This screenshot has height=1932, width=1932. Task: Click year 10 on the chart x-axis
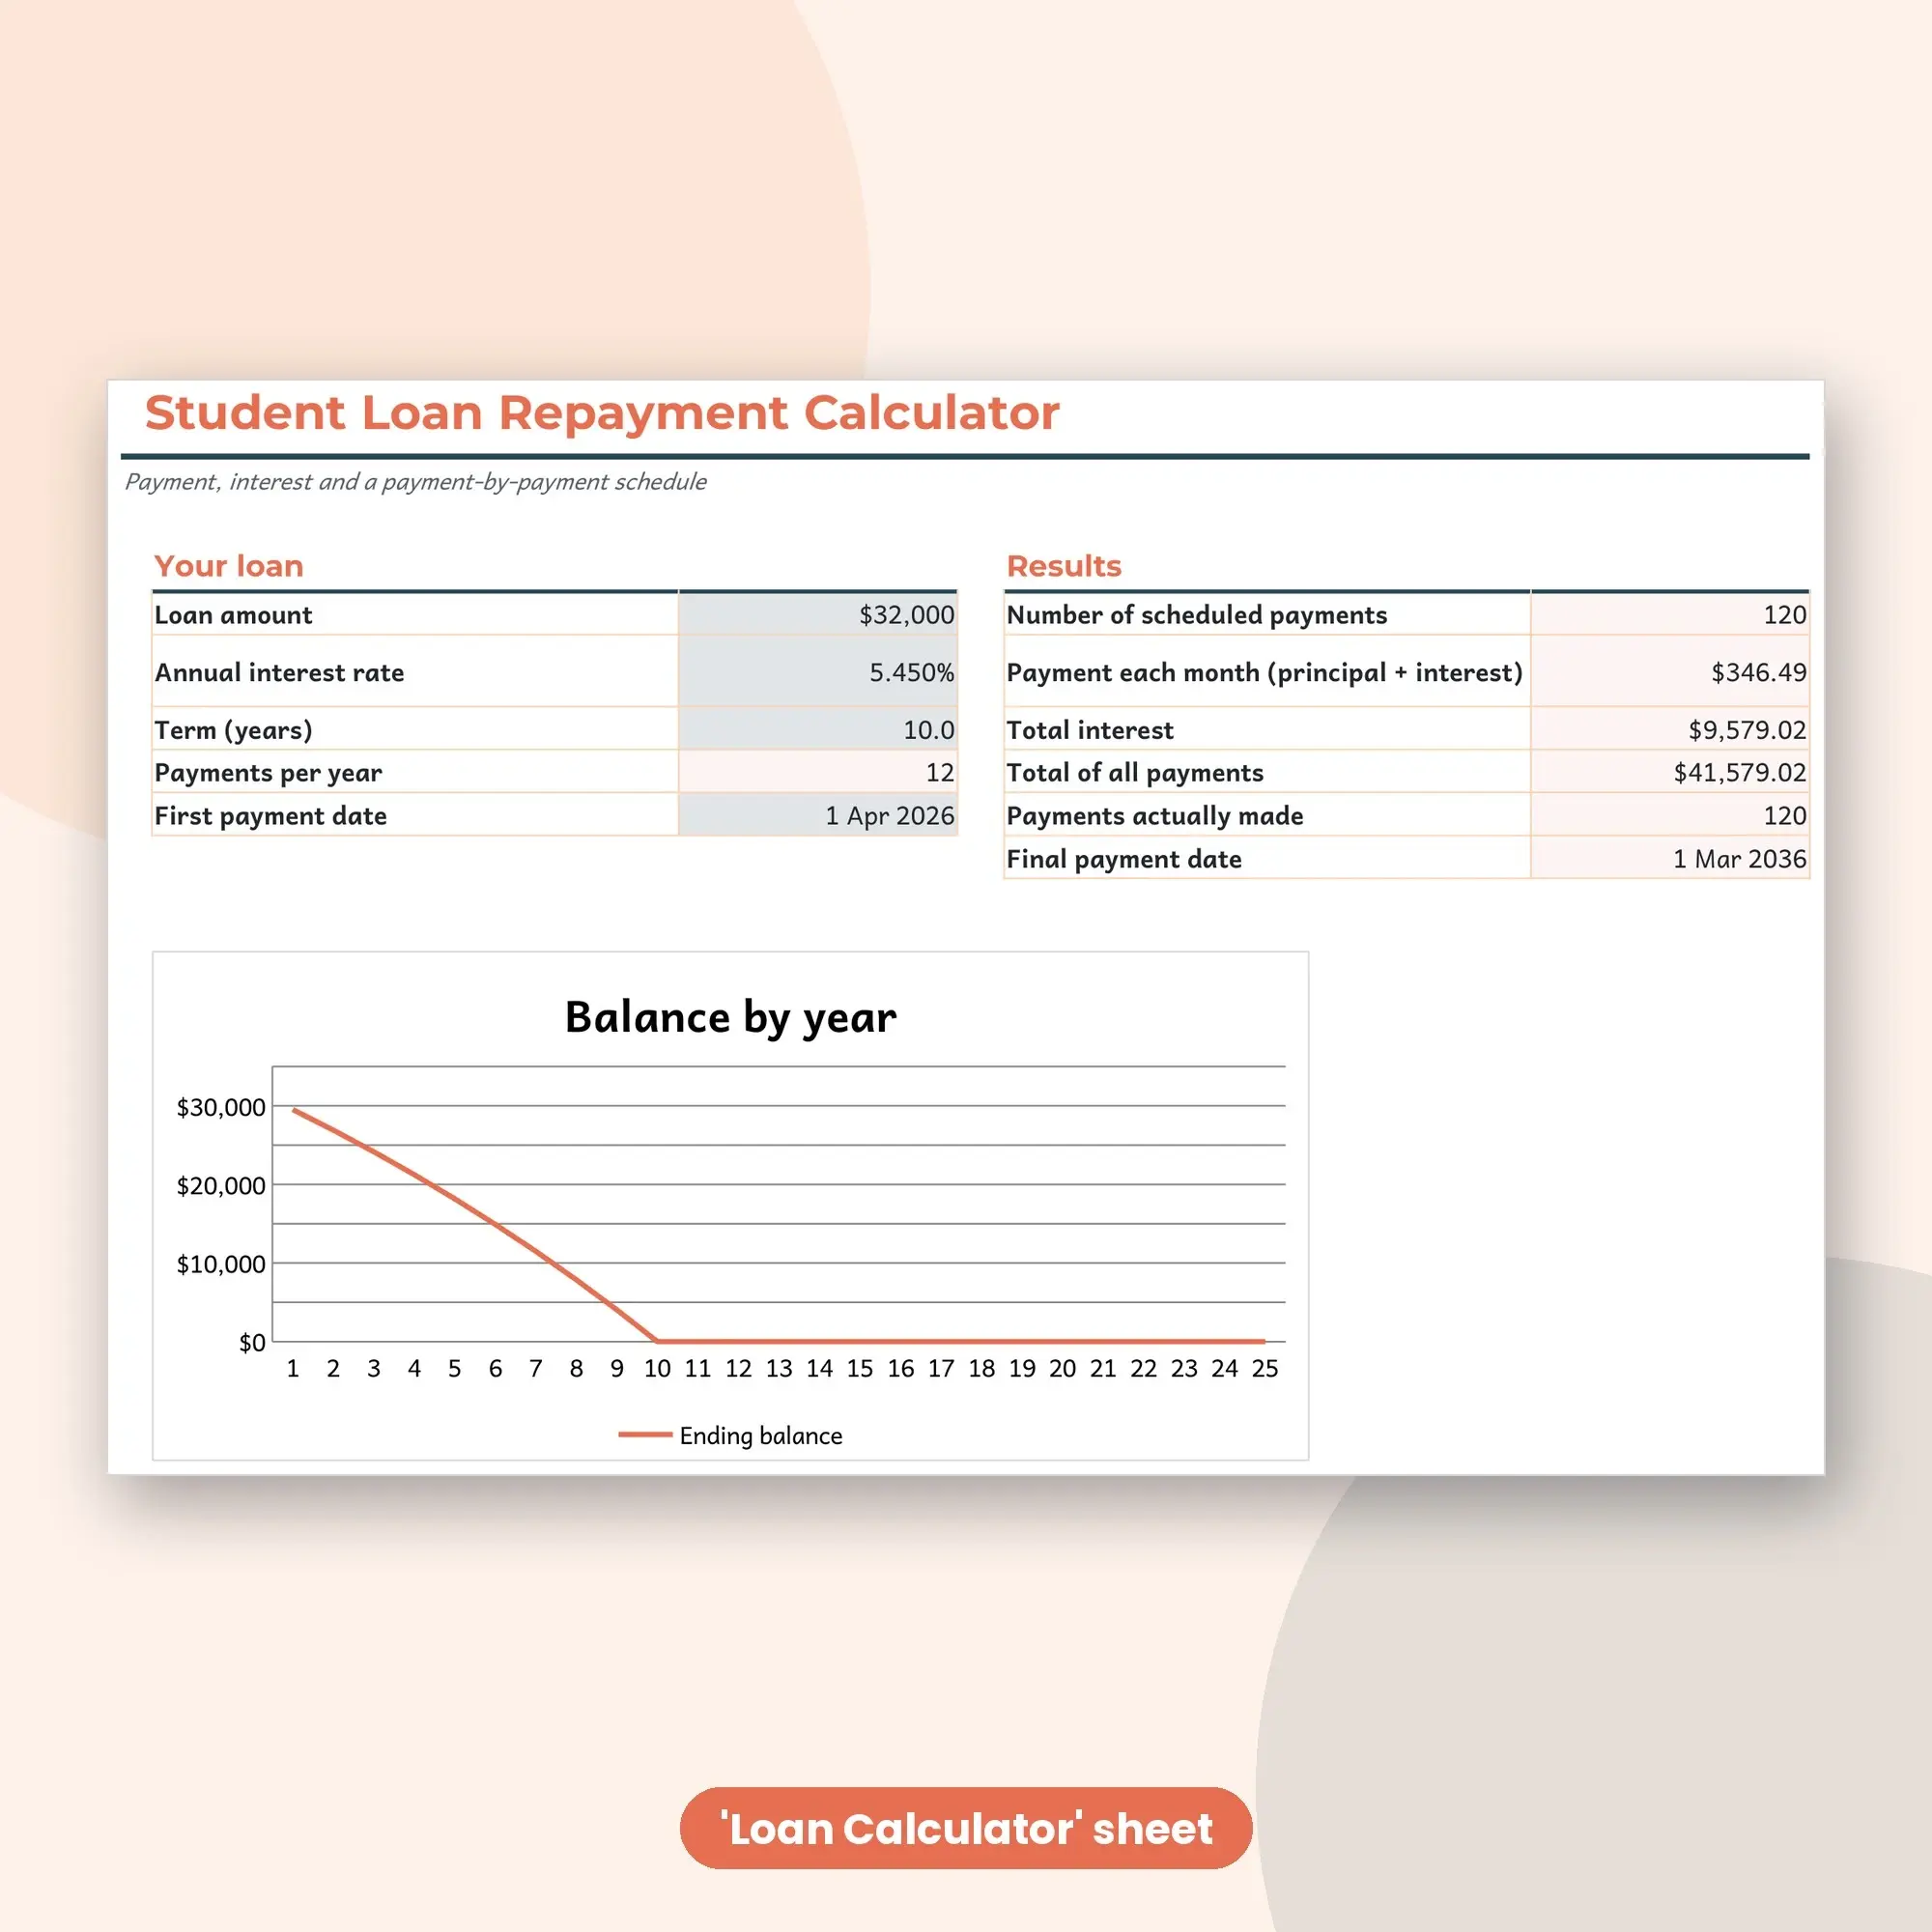tap(657, 1368)
